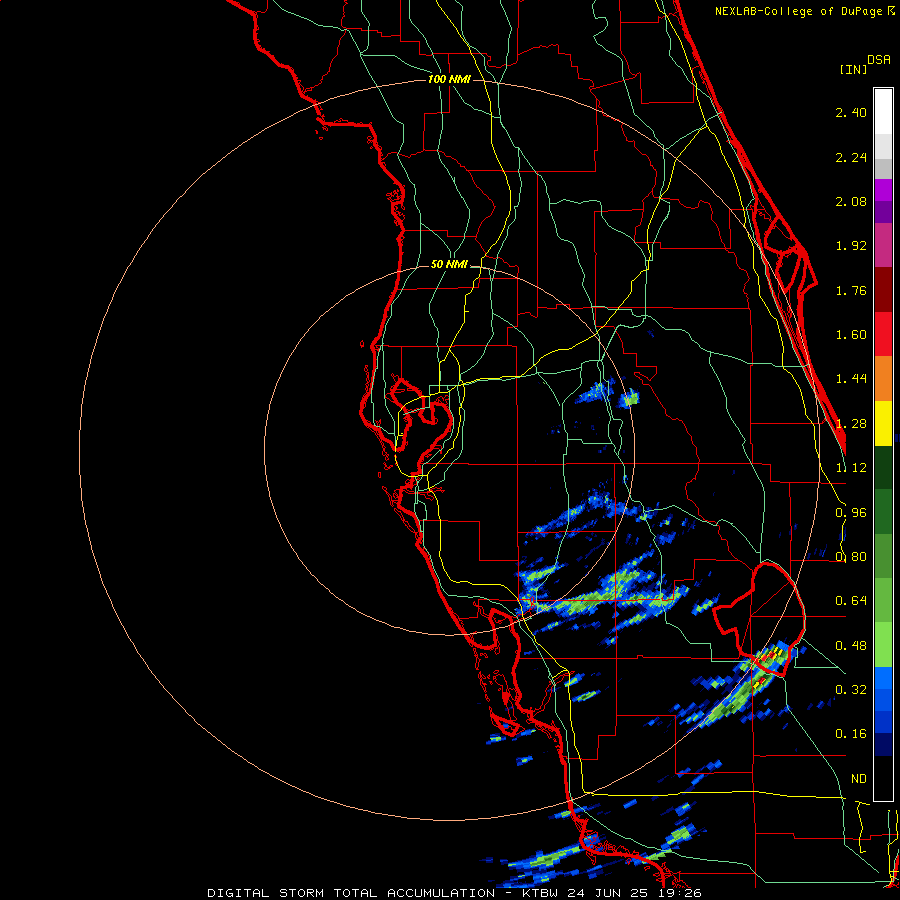Screen dimensions: 900x900
Task: Click the 1.92 legend value
Action: (851, 246)
